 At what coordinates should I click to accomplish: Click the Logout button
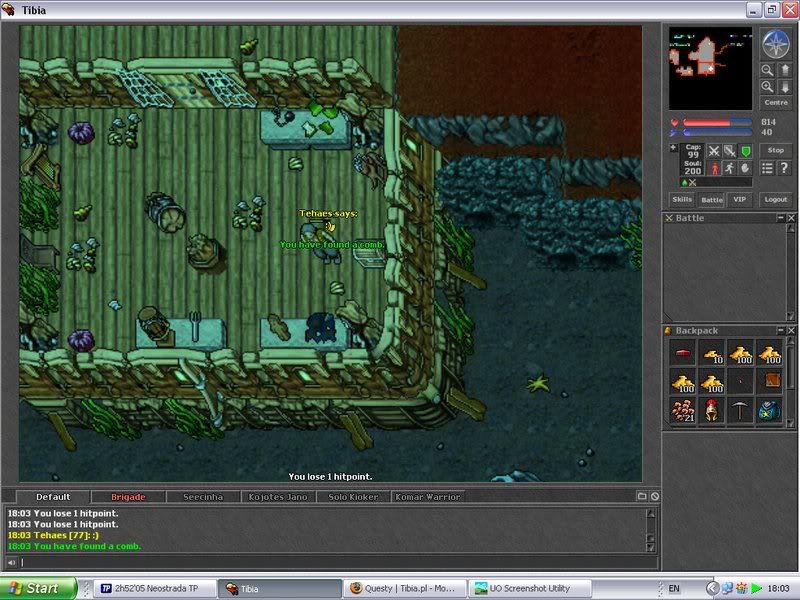776,199
